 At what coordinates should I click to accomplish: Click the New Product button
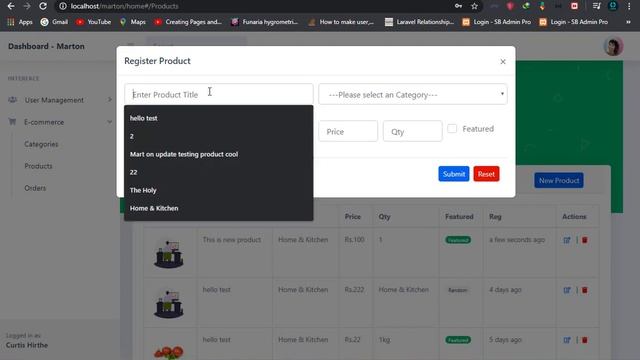[x=559, y=180]
